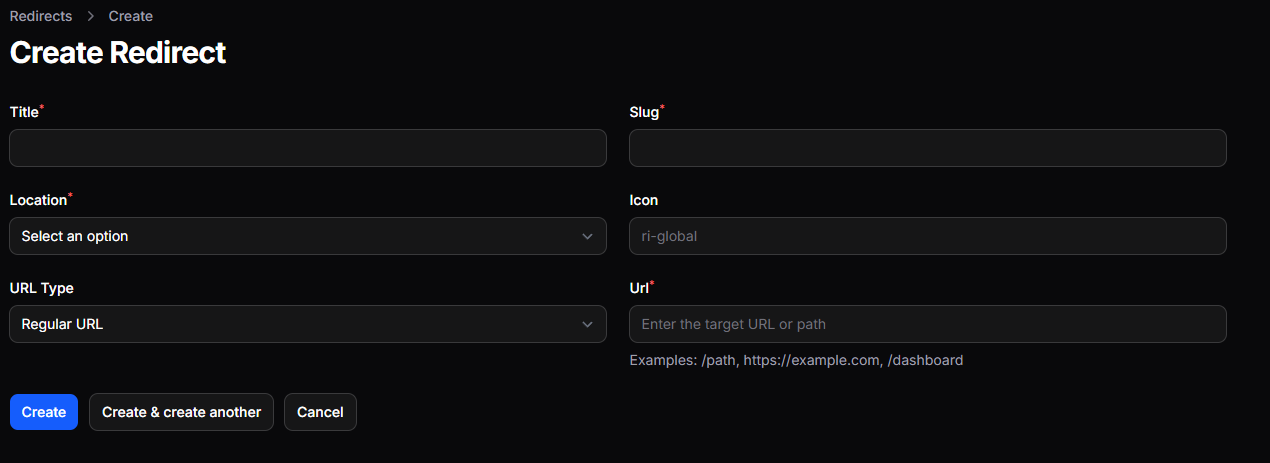Click the URL Type field label

(x=41, y=288)
